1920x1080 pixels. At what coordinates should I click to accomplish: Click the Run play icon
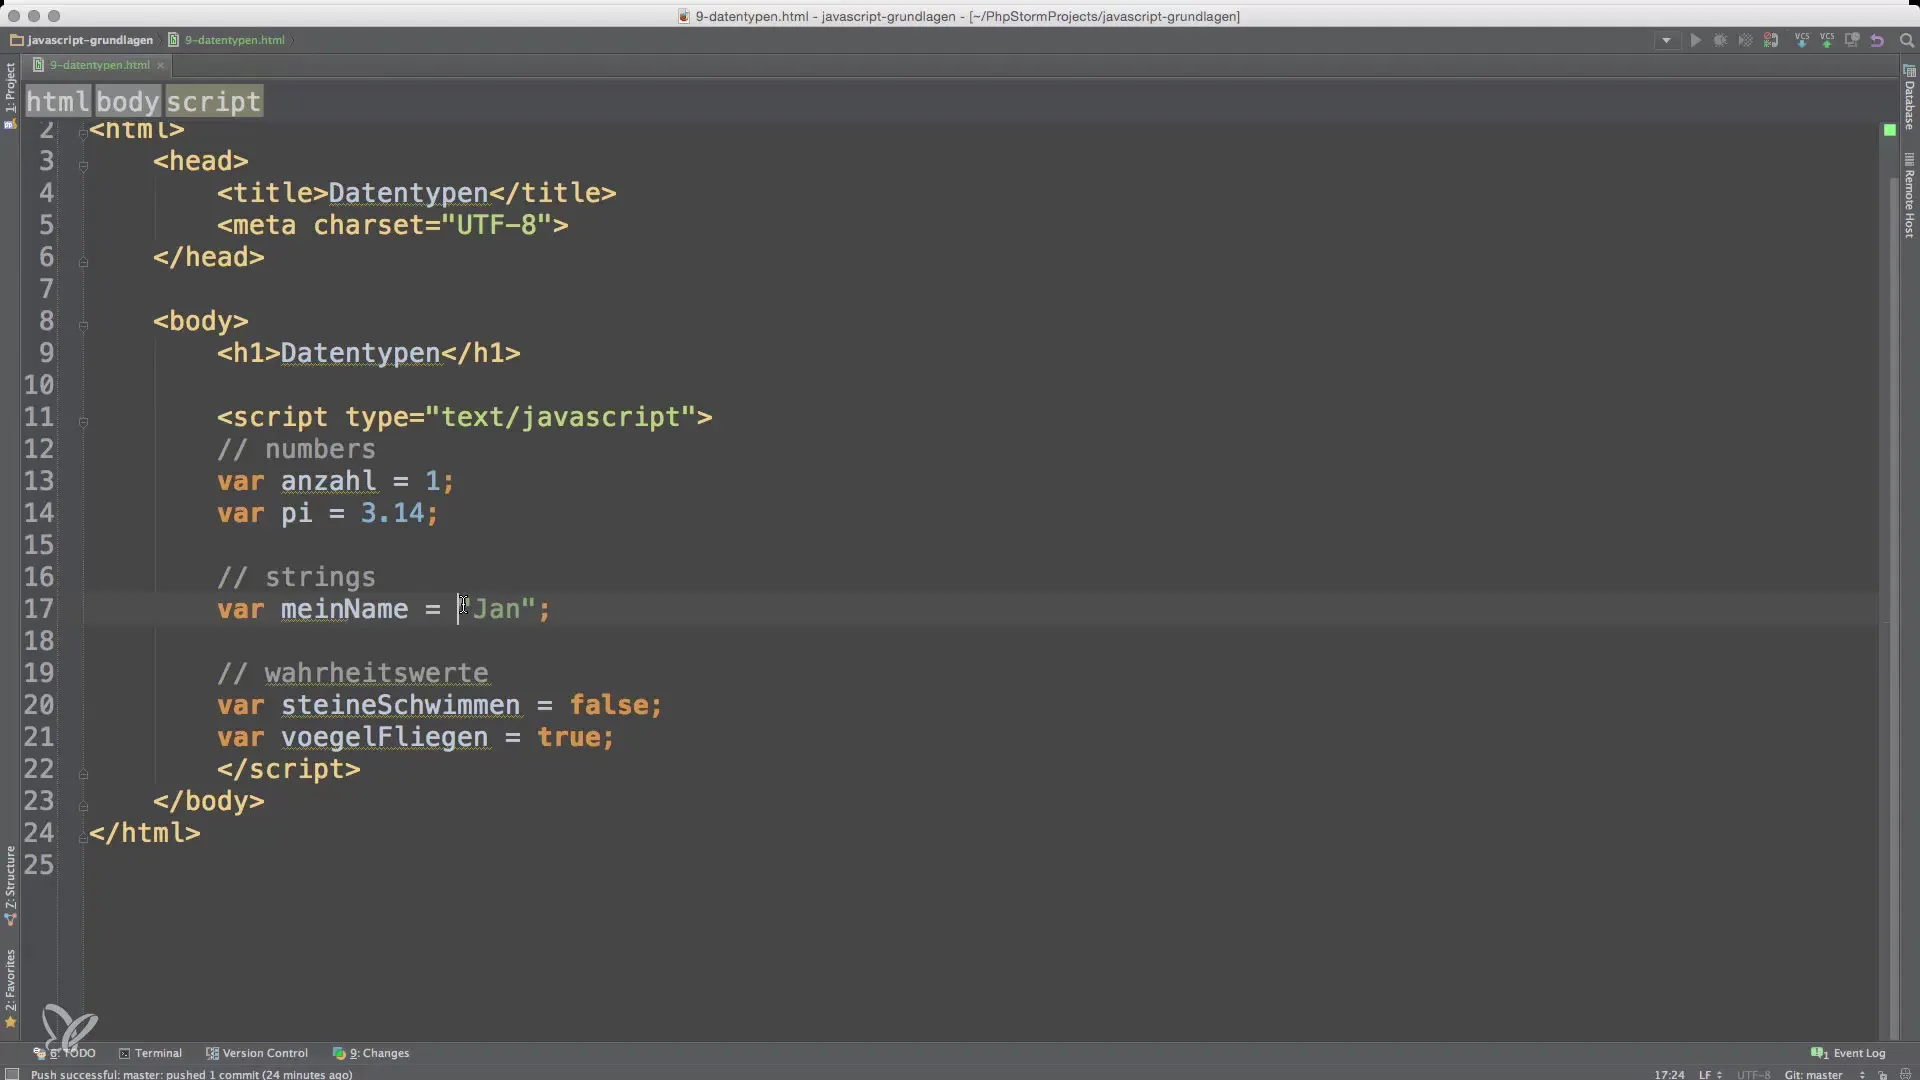1695,41
